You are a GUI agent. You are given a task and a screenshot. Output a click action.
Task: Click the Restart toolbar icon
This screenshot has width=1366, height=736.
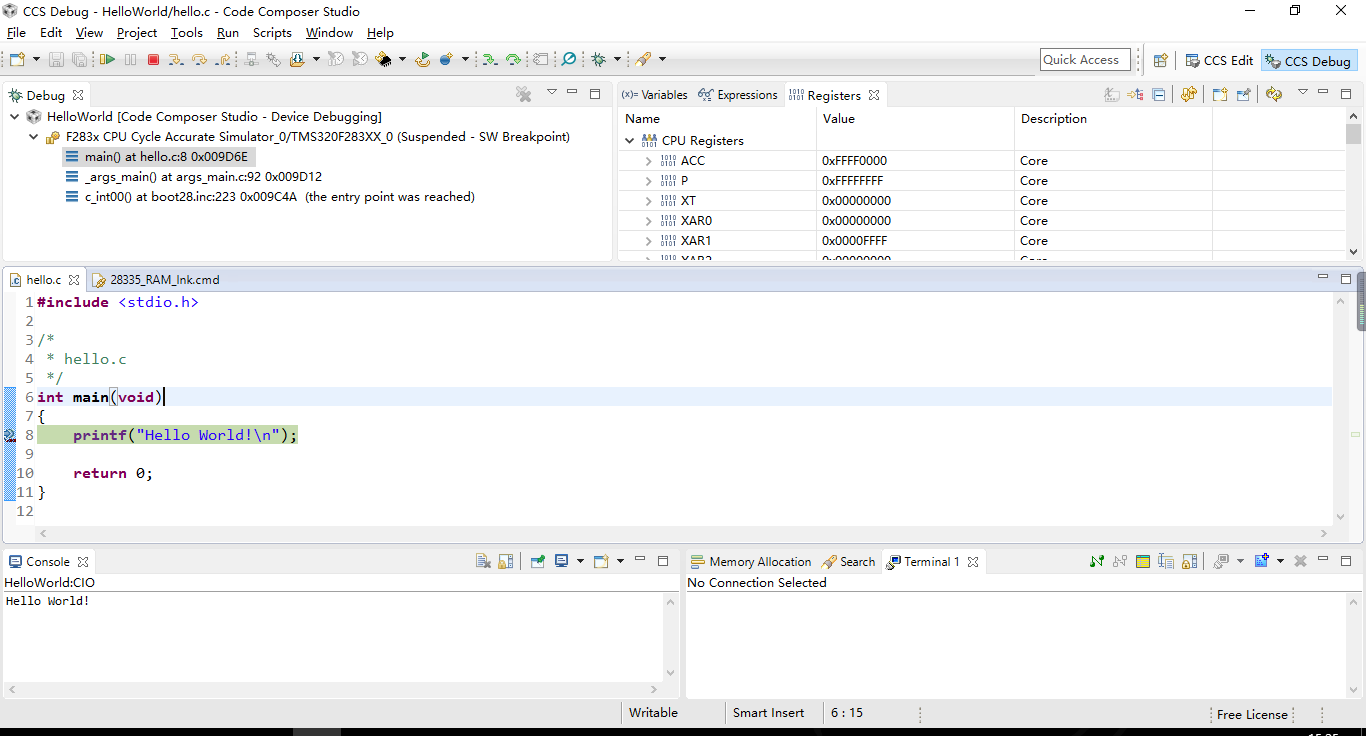[423, 60]
